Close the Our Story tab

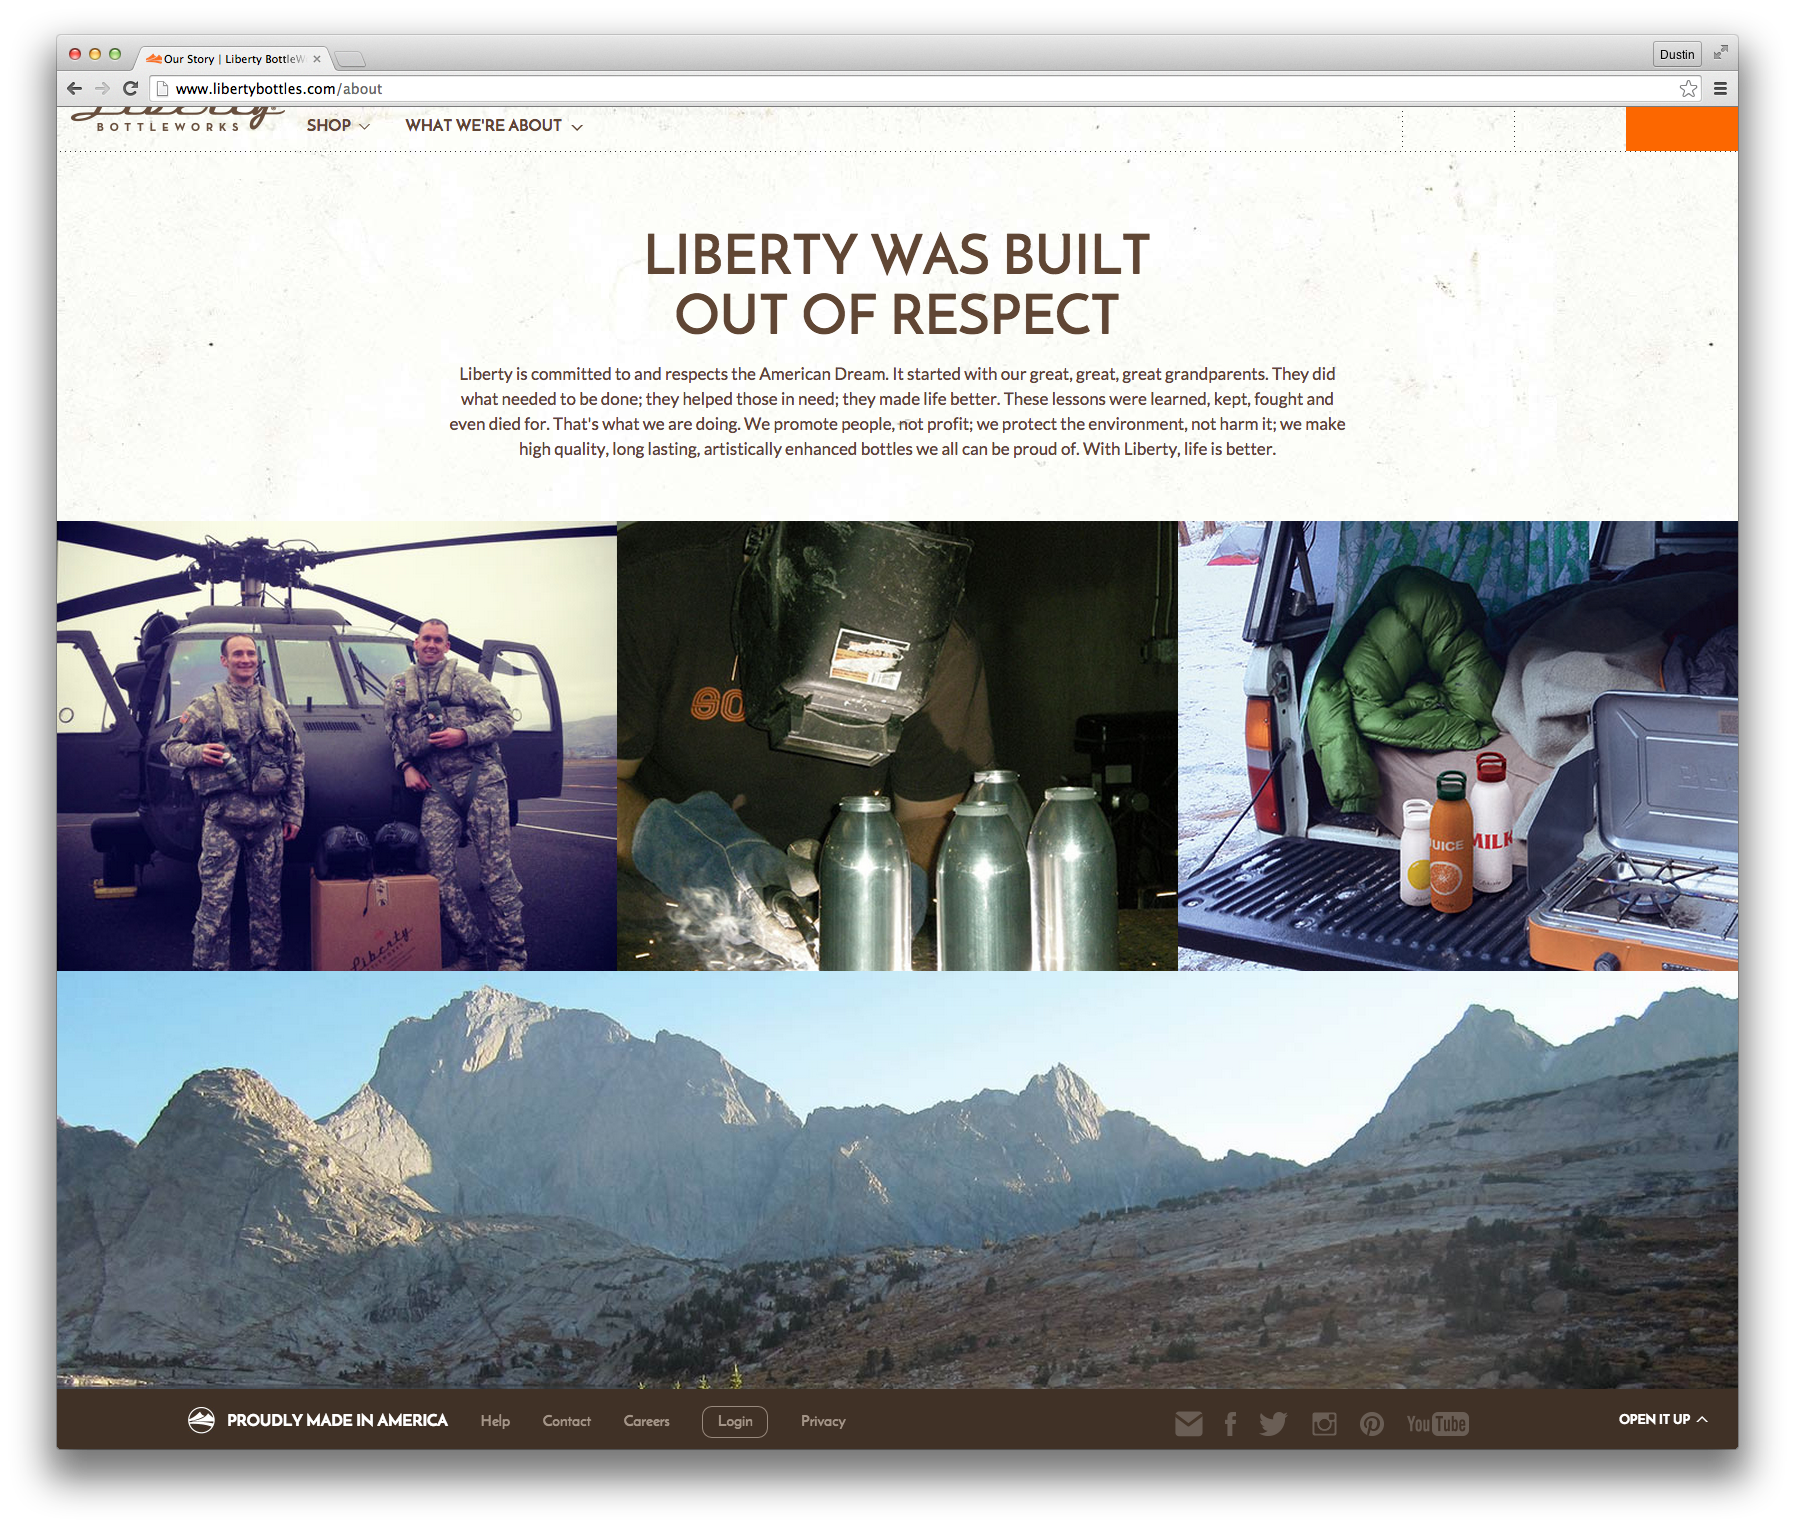click(317, 59)
